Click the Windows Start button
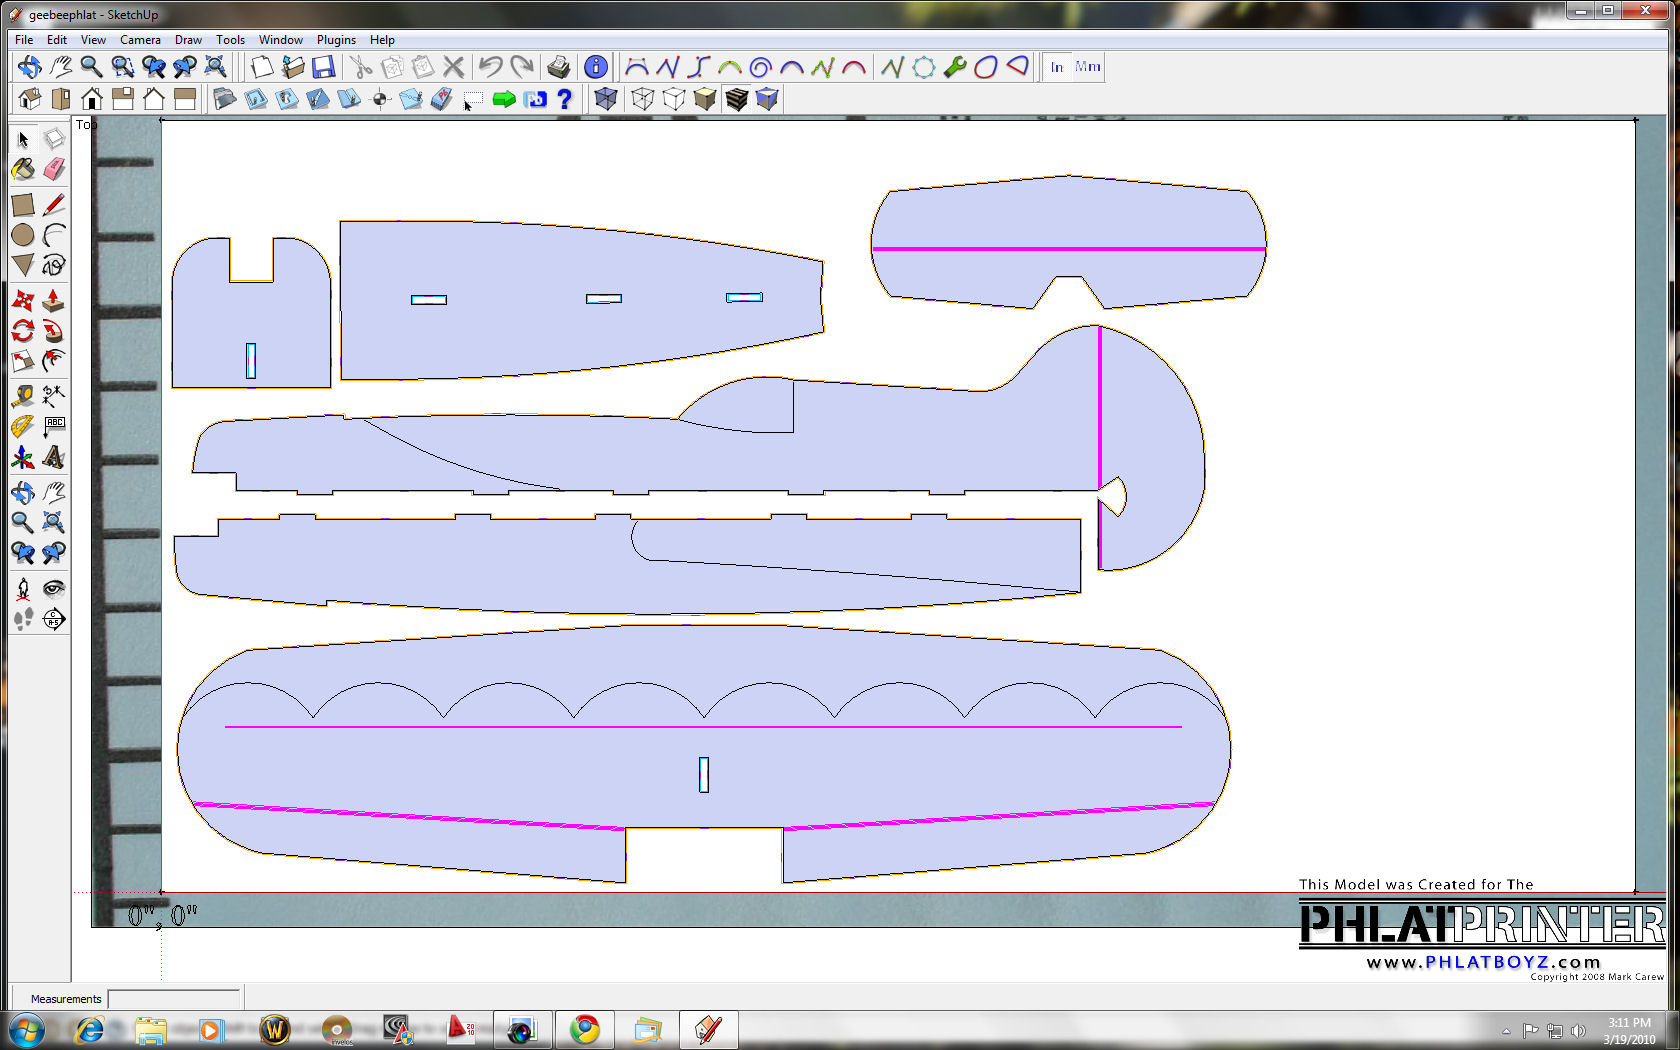The image size is (1680, 1050). (x=27, y=1030)
